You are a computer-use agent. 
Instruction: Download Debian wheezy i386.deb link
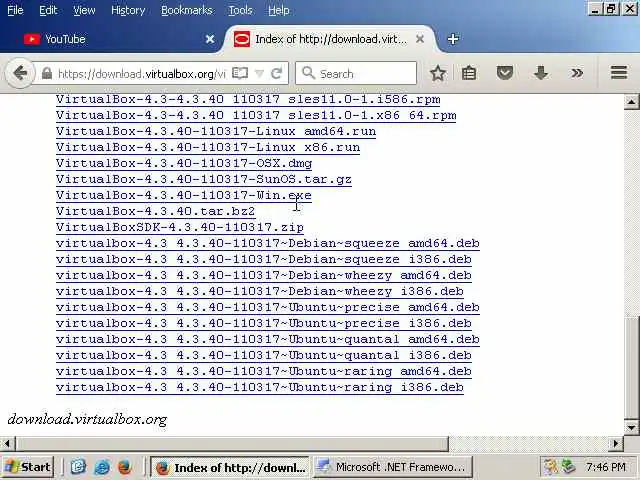click(260, 291)
